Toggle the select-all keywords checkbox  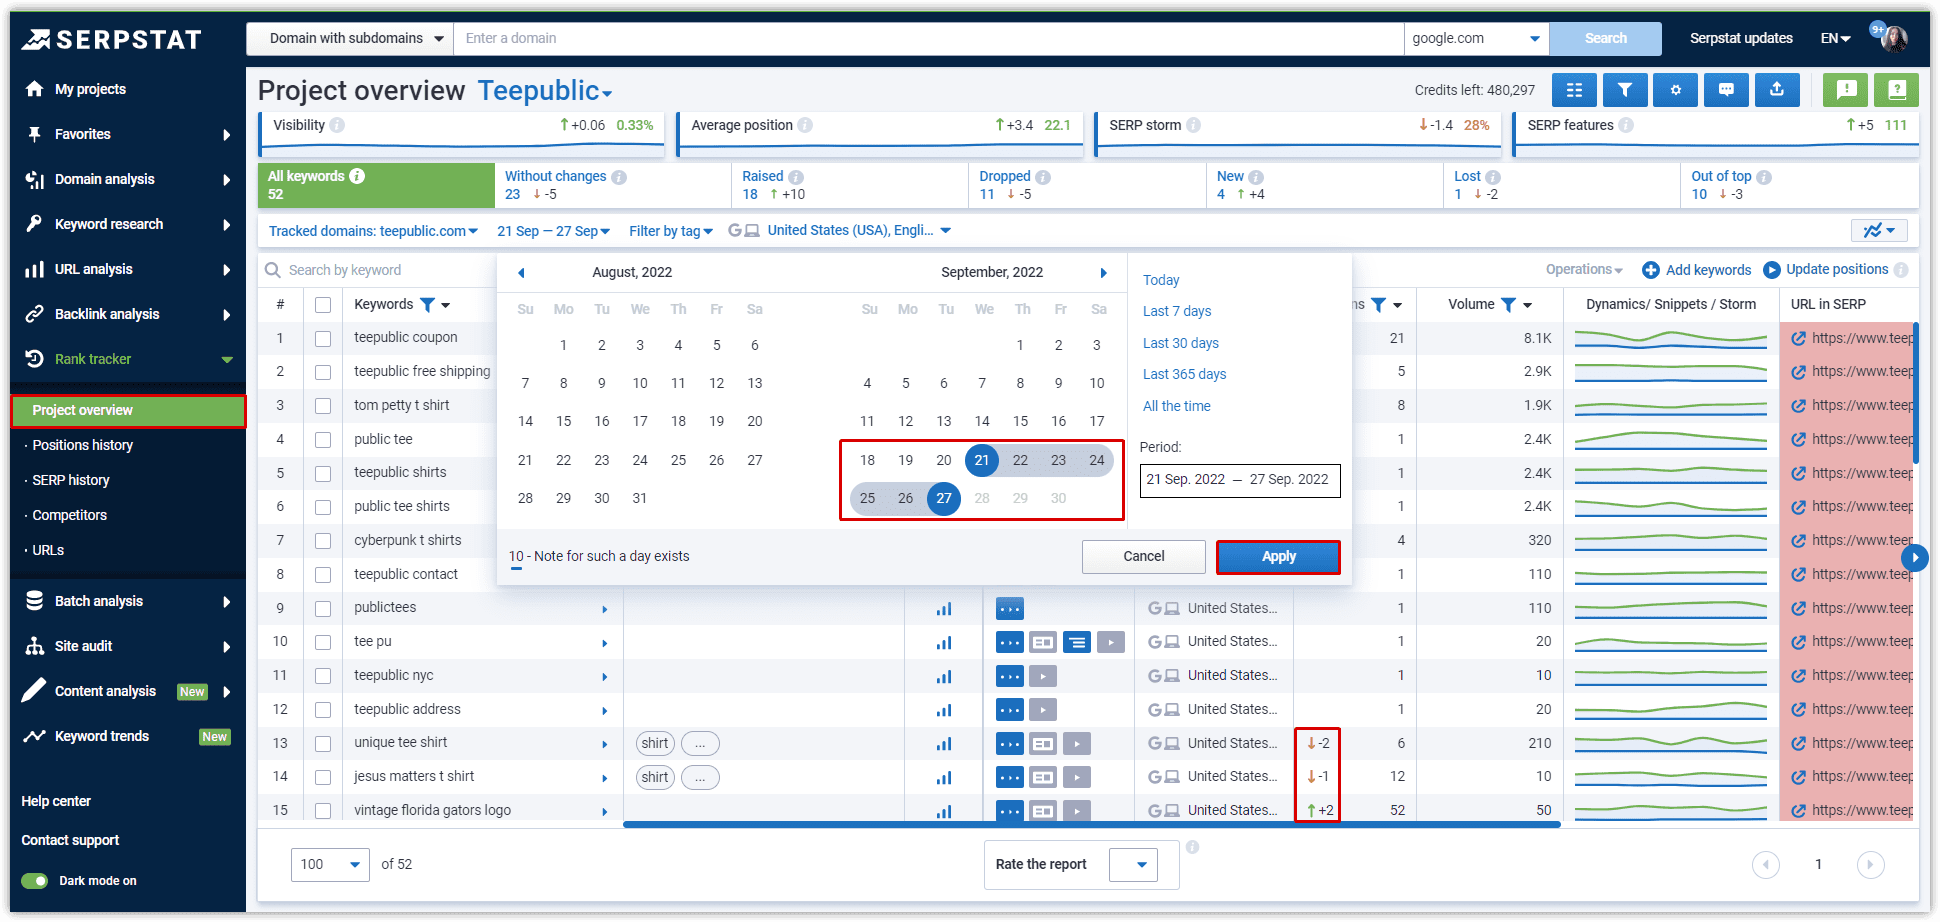tap(323, 305)
